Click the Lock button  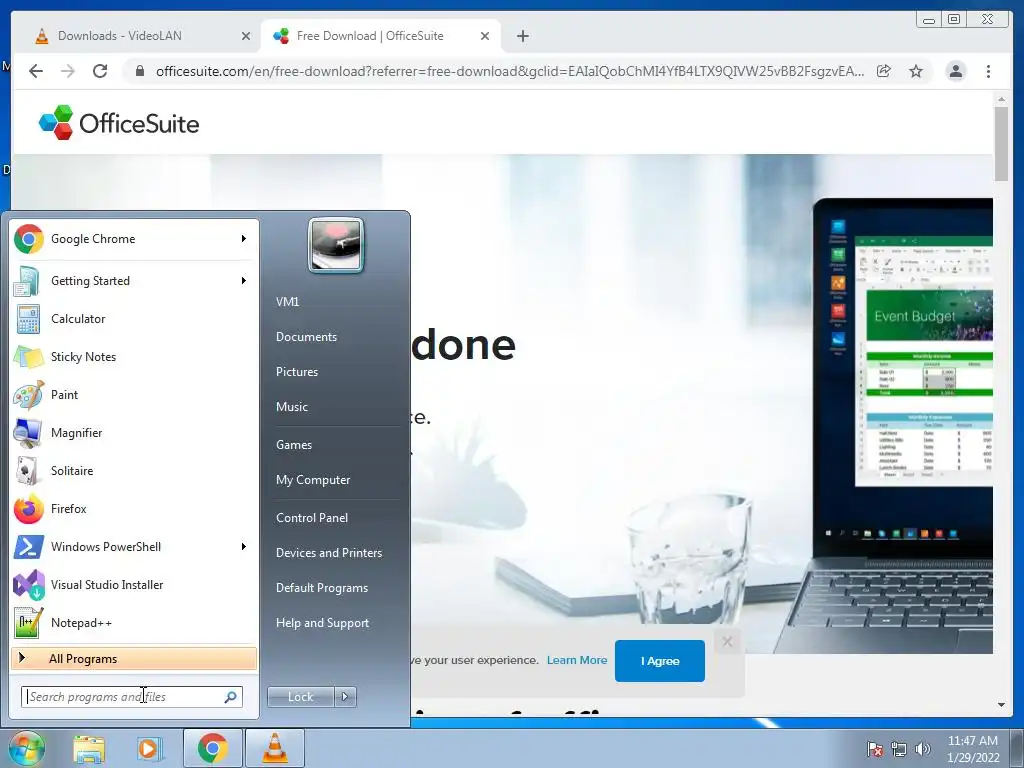tap(300, 697)
